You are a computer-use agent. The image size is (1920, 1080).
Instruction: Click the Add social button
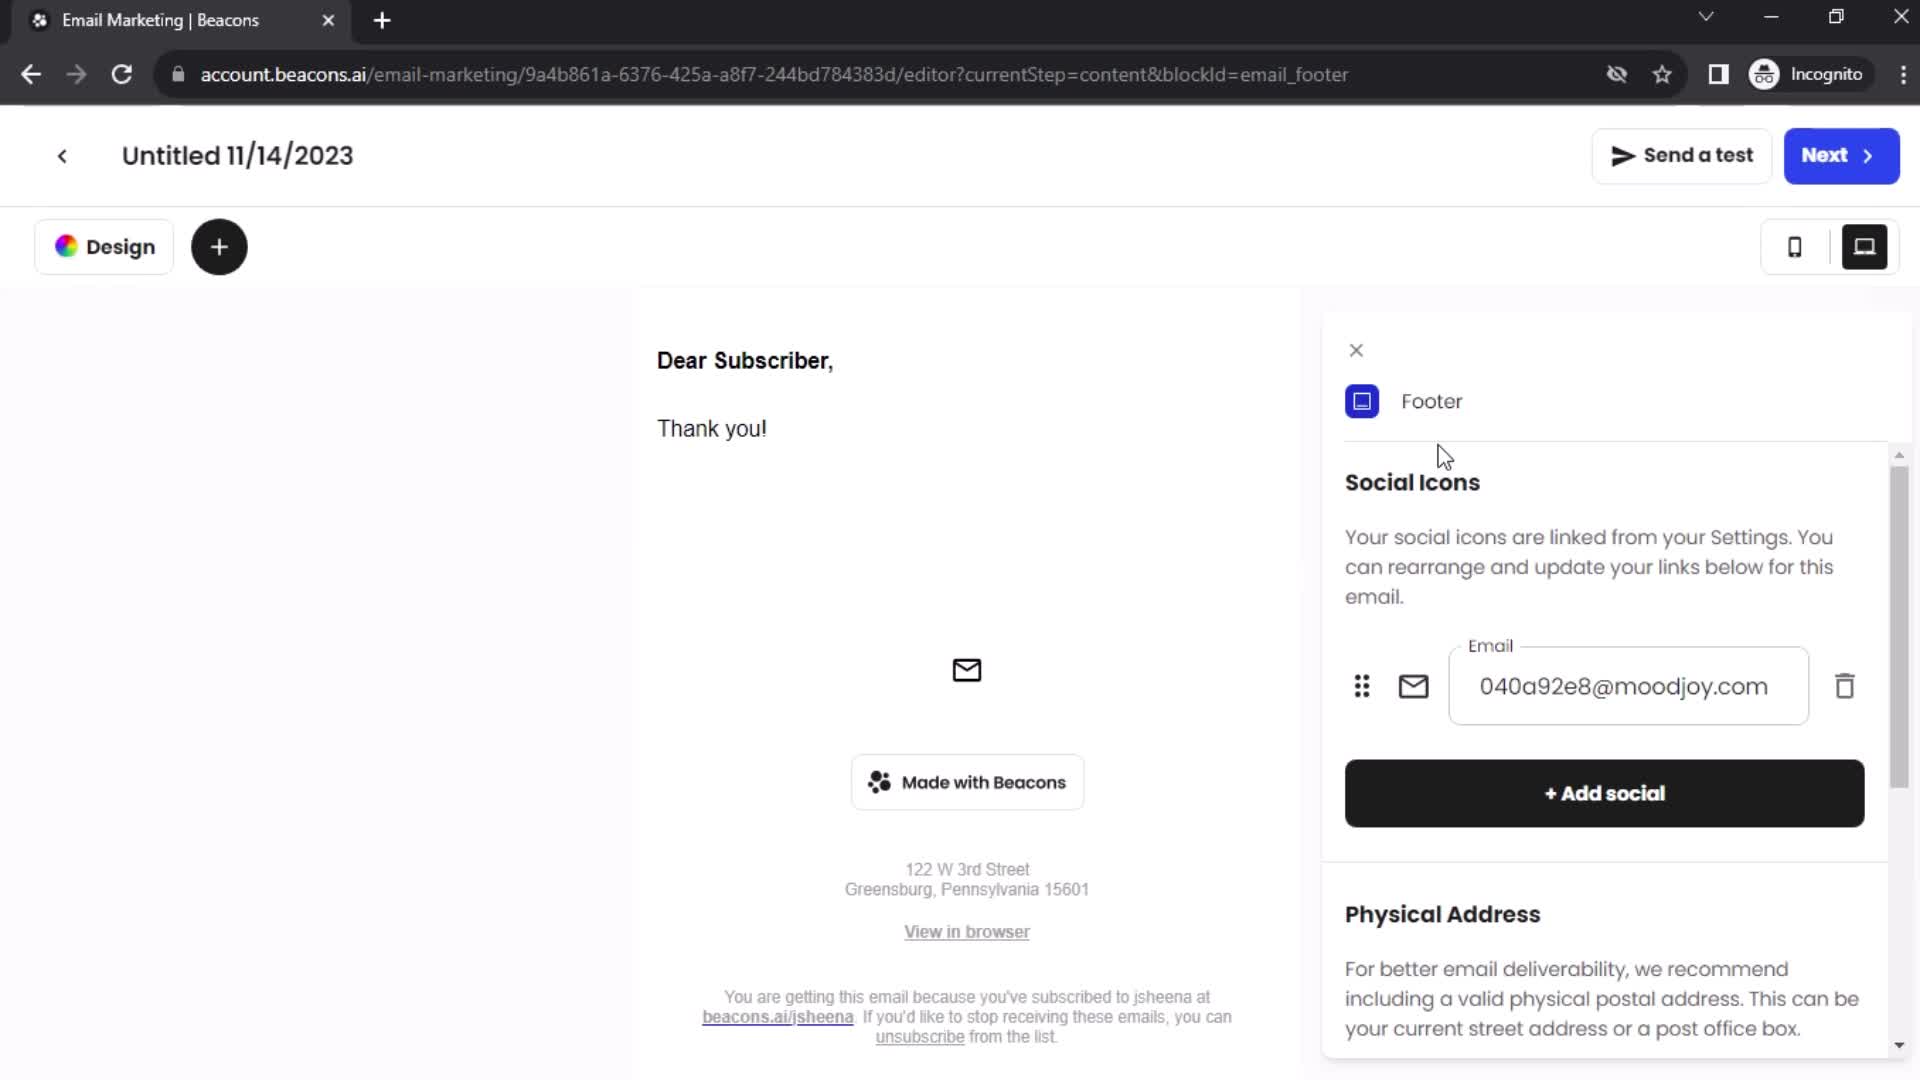[1605, 793]
